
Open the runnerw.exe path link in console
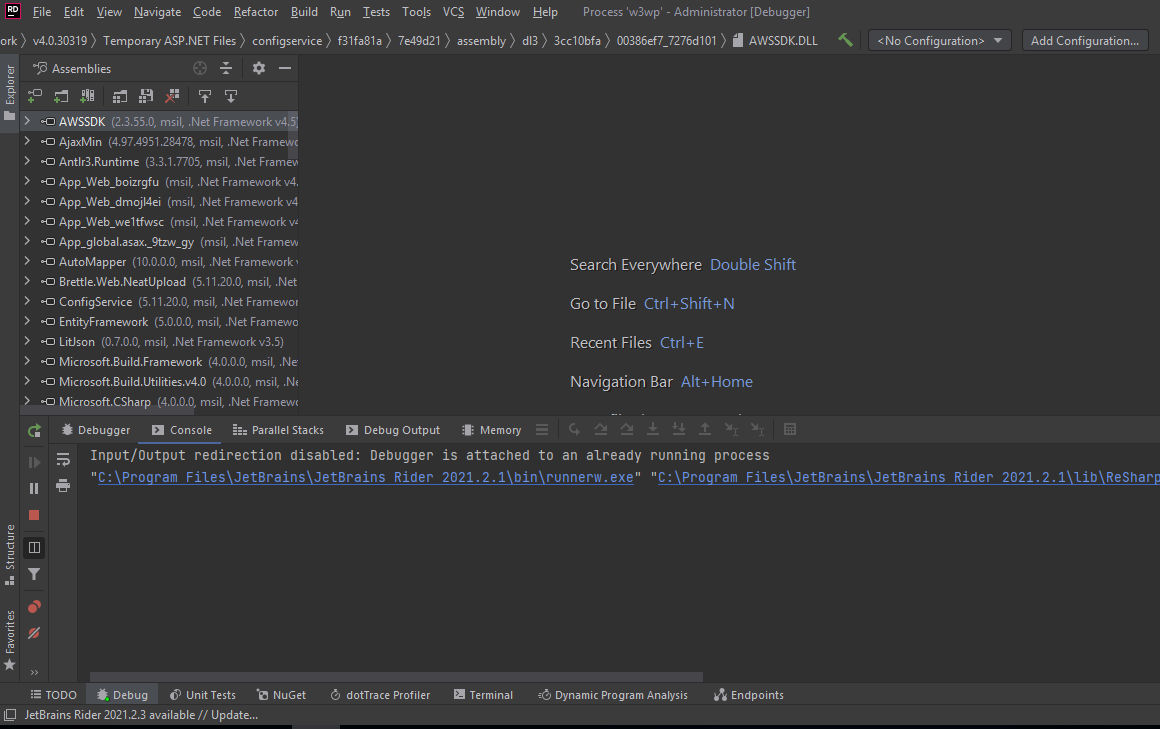point(365,477)
